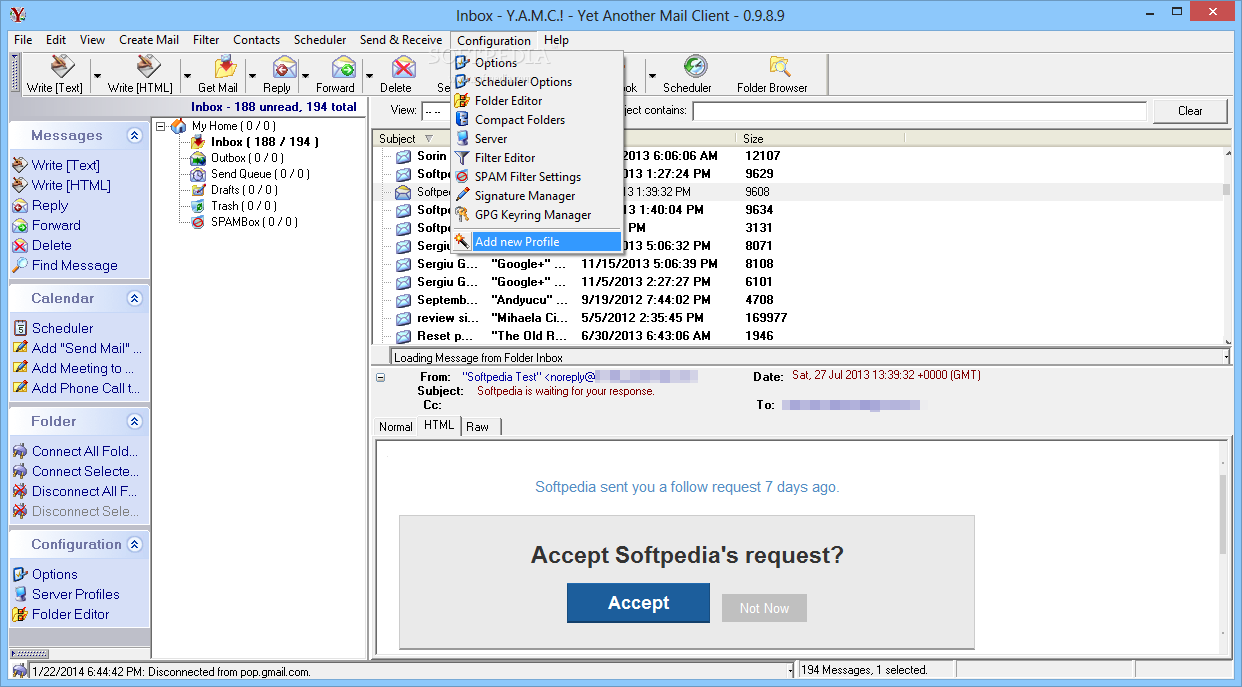The height and width of the screenshot is (687, 1242).
Task: Select the Trash folder
Action: pos(244,206)
